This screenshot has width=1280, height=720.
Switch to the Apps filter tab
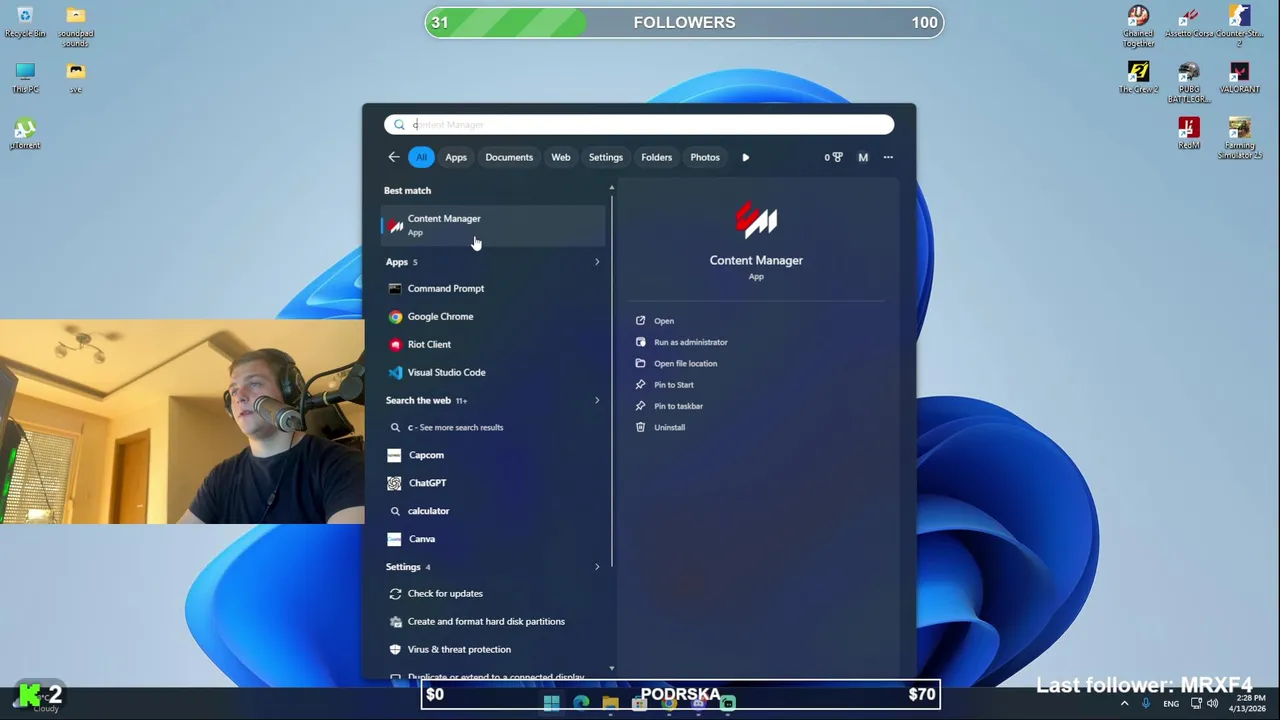pyautogui.click(x=456, y=157)
